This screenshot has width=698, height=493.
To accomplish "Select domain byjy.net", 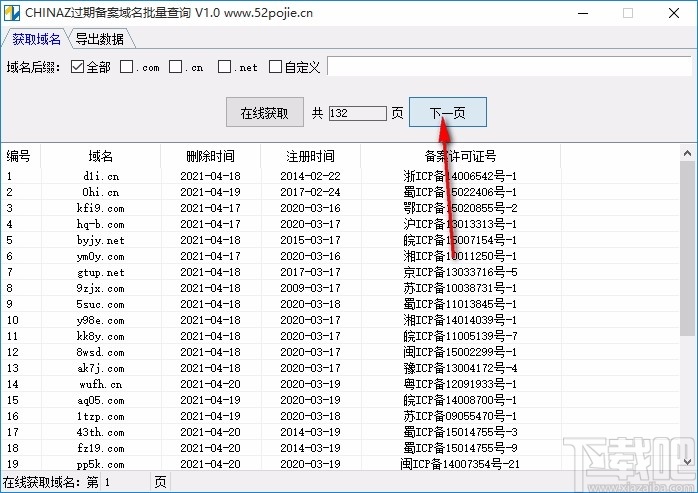I will (x=101, y=240).
